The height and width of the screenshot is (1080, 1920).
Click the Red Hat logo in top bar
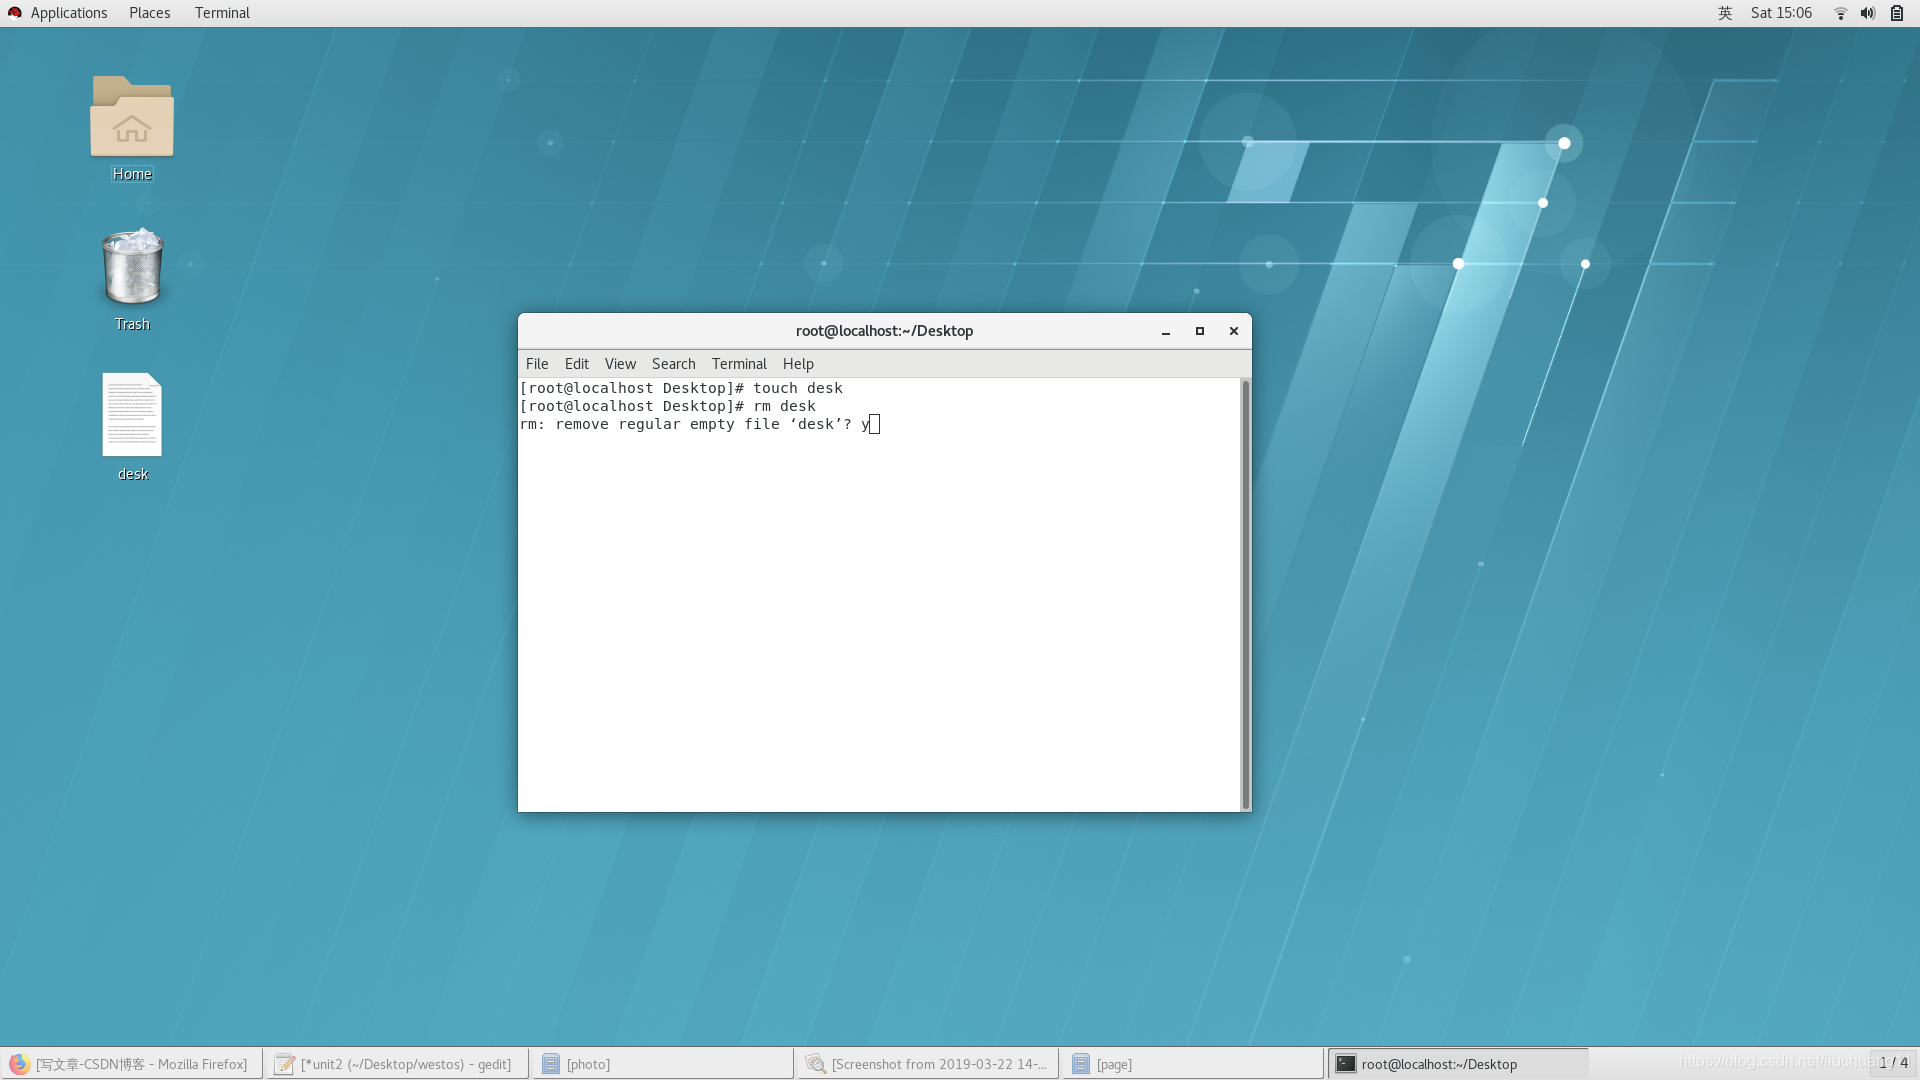tap(15, 13)
